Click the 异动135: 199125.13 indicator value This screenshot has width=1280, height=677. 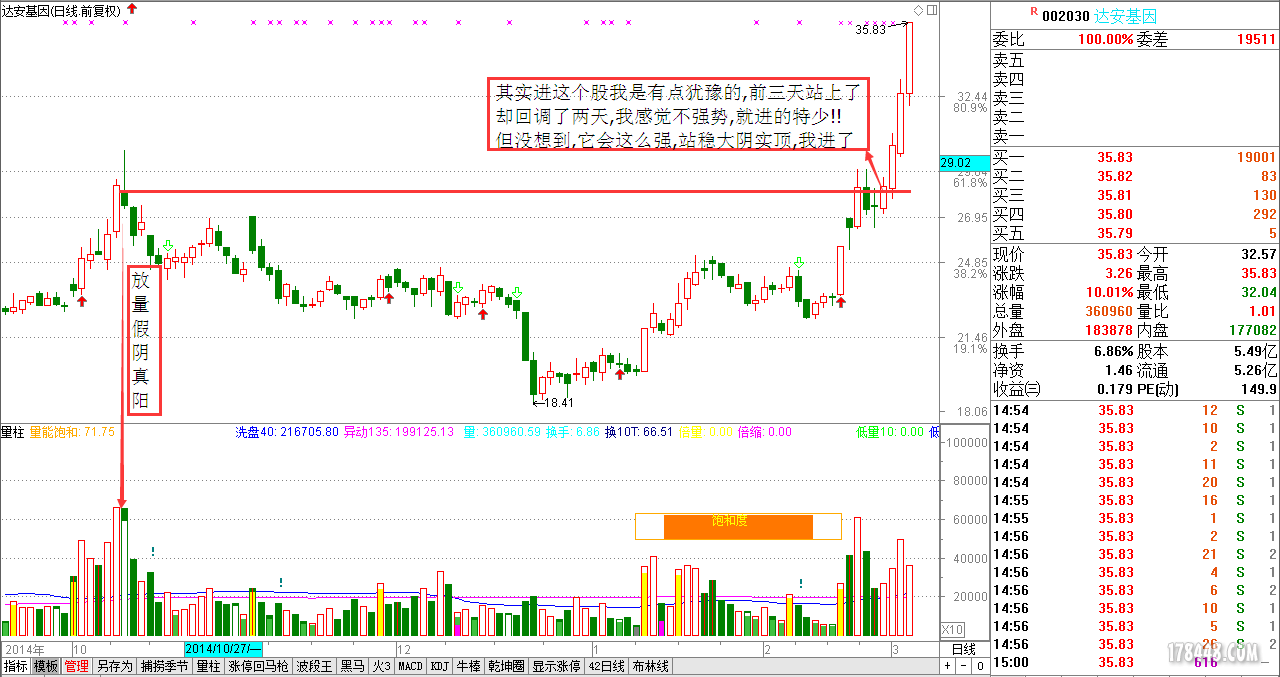399,432
